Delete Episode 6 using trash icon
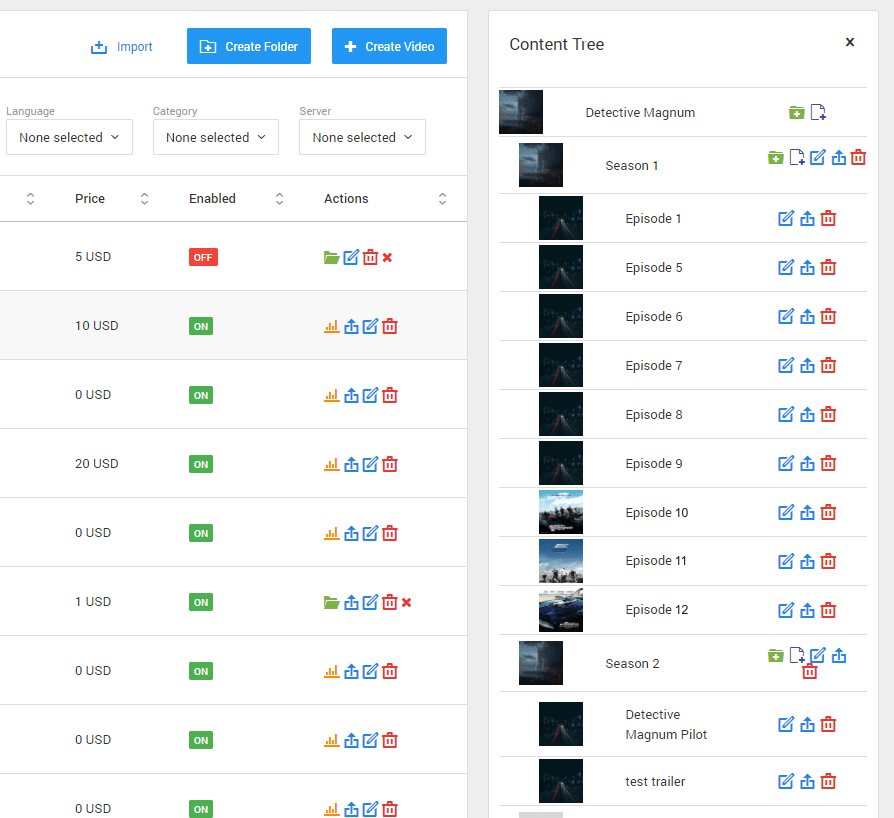894x818 pixels. pyautogui.click(x=828, y=317)
